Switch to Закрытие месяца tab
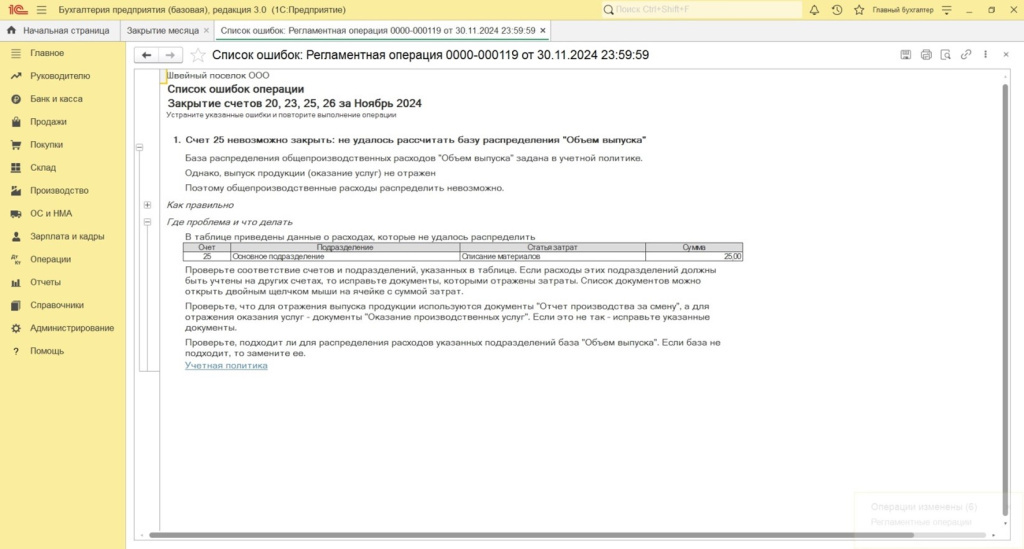This screenshot has width=1024, height=549. point(163,31)
